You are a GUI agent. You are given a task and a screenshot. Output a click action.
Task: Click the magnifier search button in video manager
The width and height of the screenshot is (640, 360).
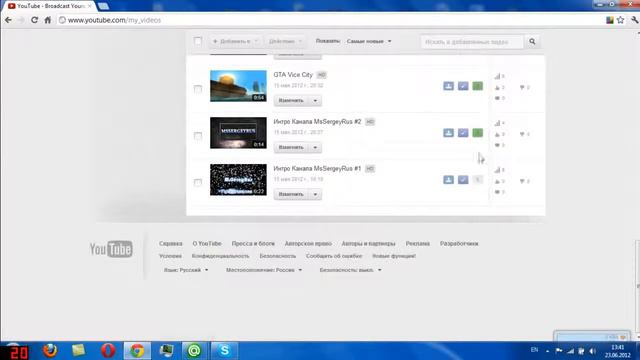(x=532, y=41)
